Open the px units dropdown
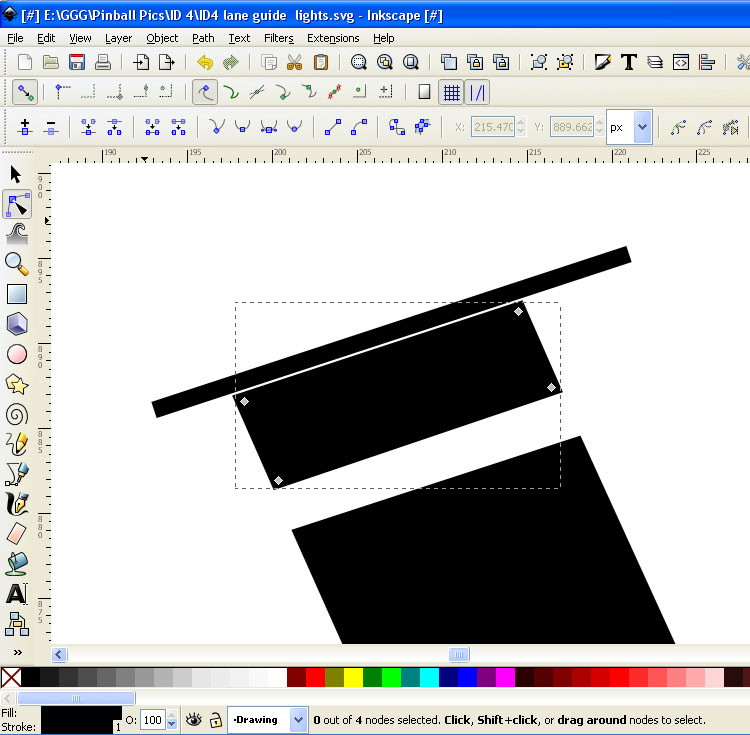 tap(642, 128)
